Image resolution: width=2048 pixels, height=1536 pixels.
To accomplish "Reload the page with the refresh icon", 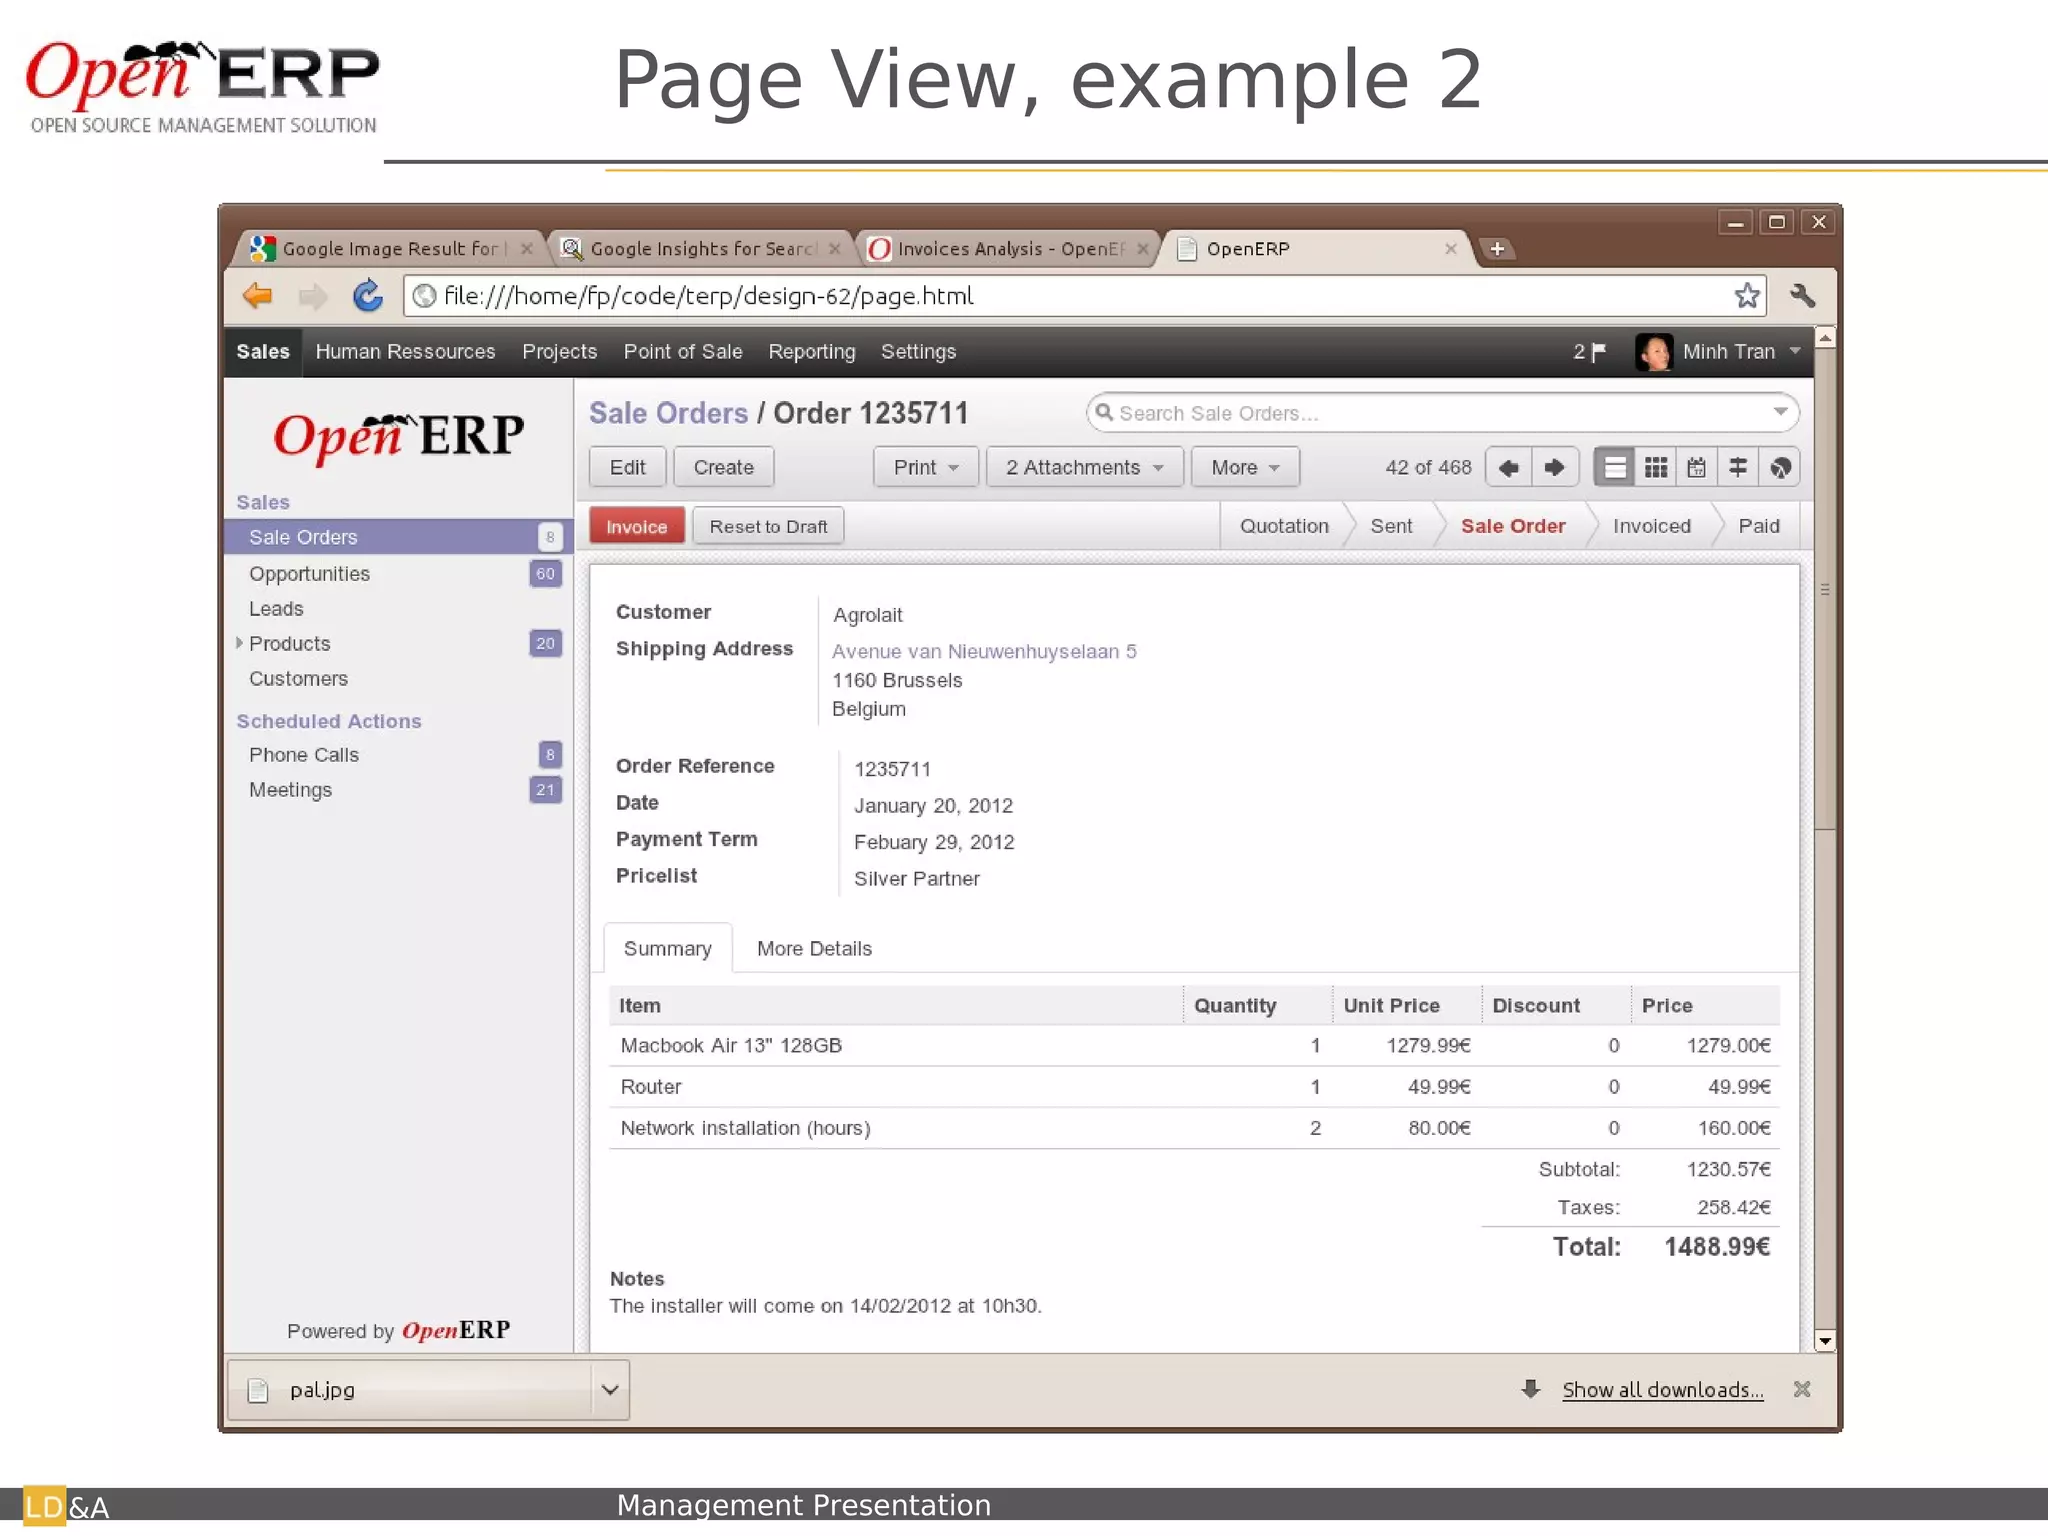I will [x=367, y=296].
